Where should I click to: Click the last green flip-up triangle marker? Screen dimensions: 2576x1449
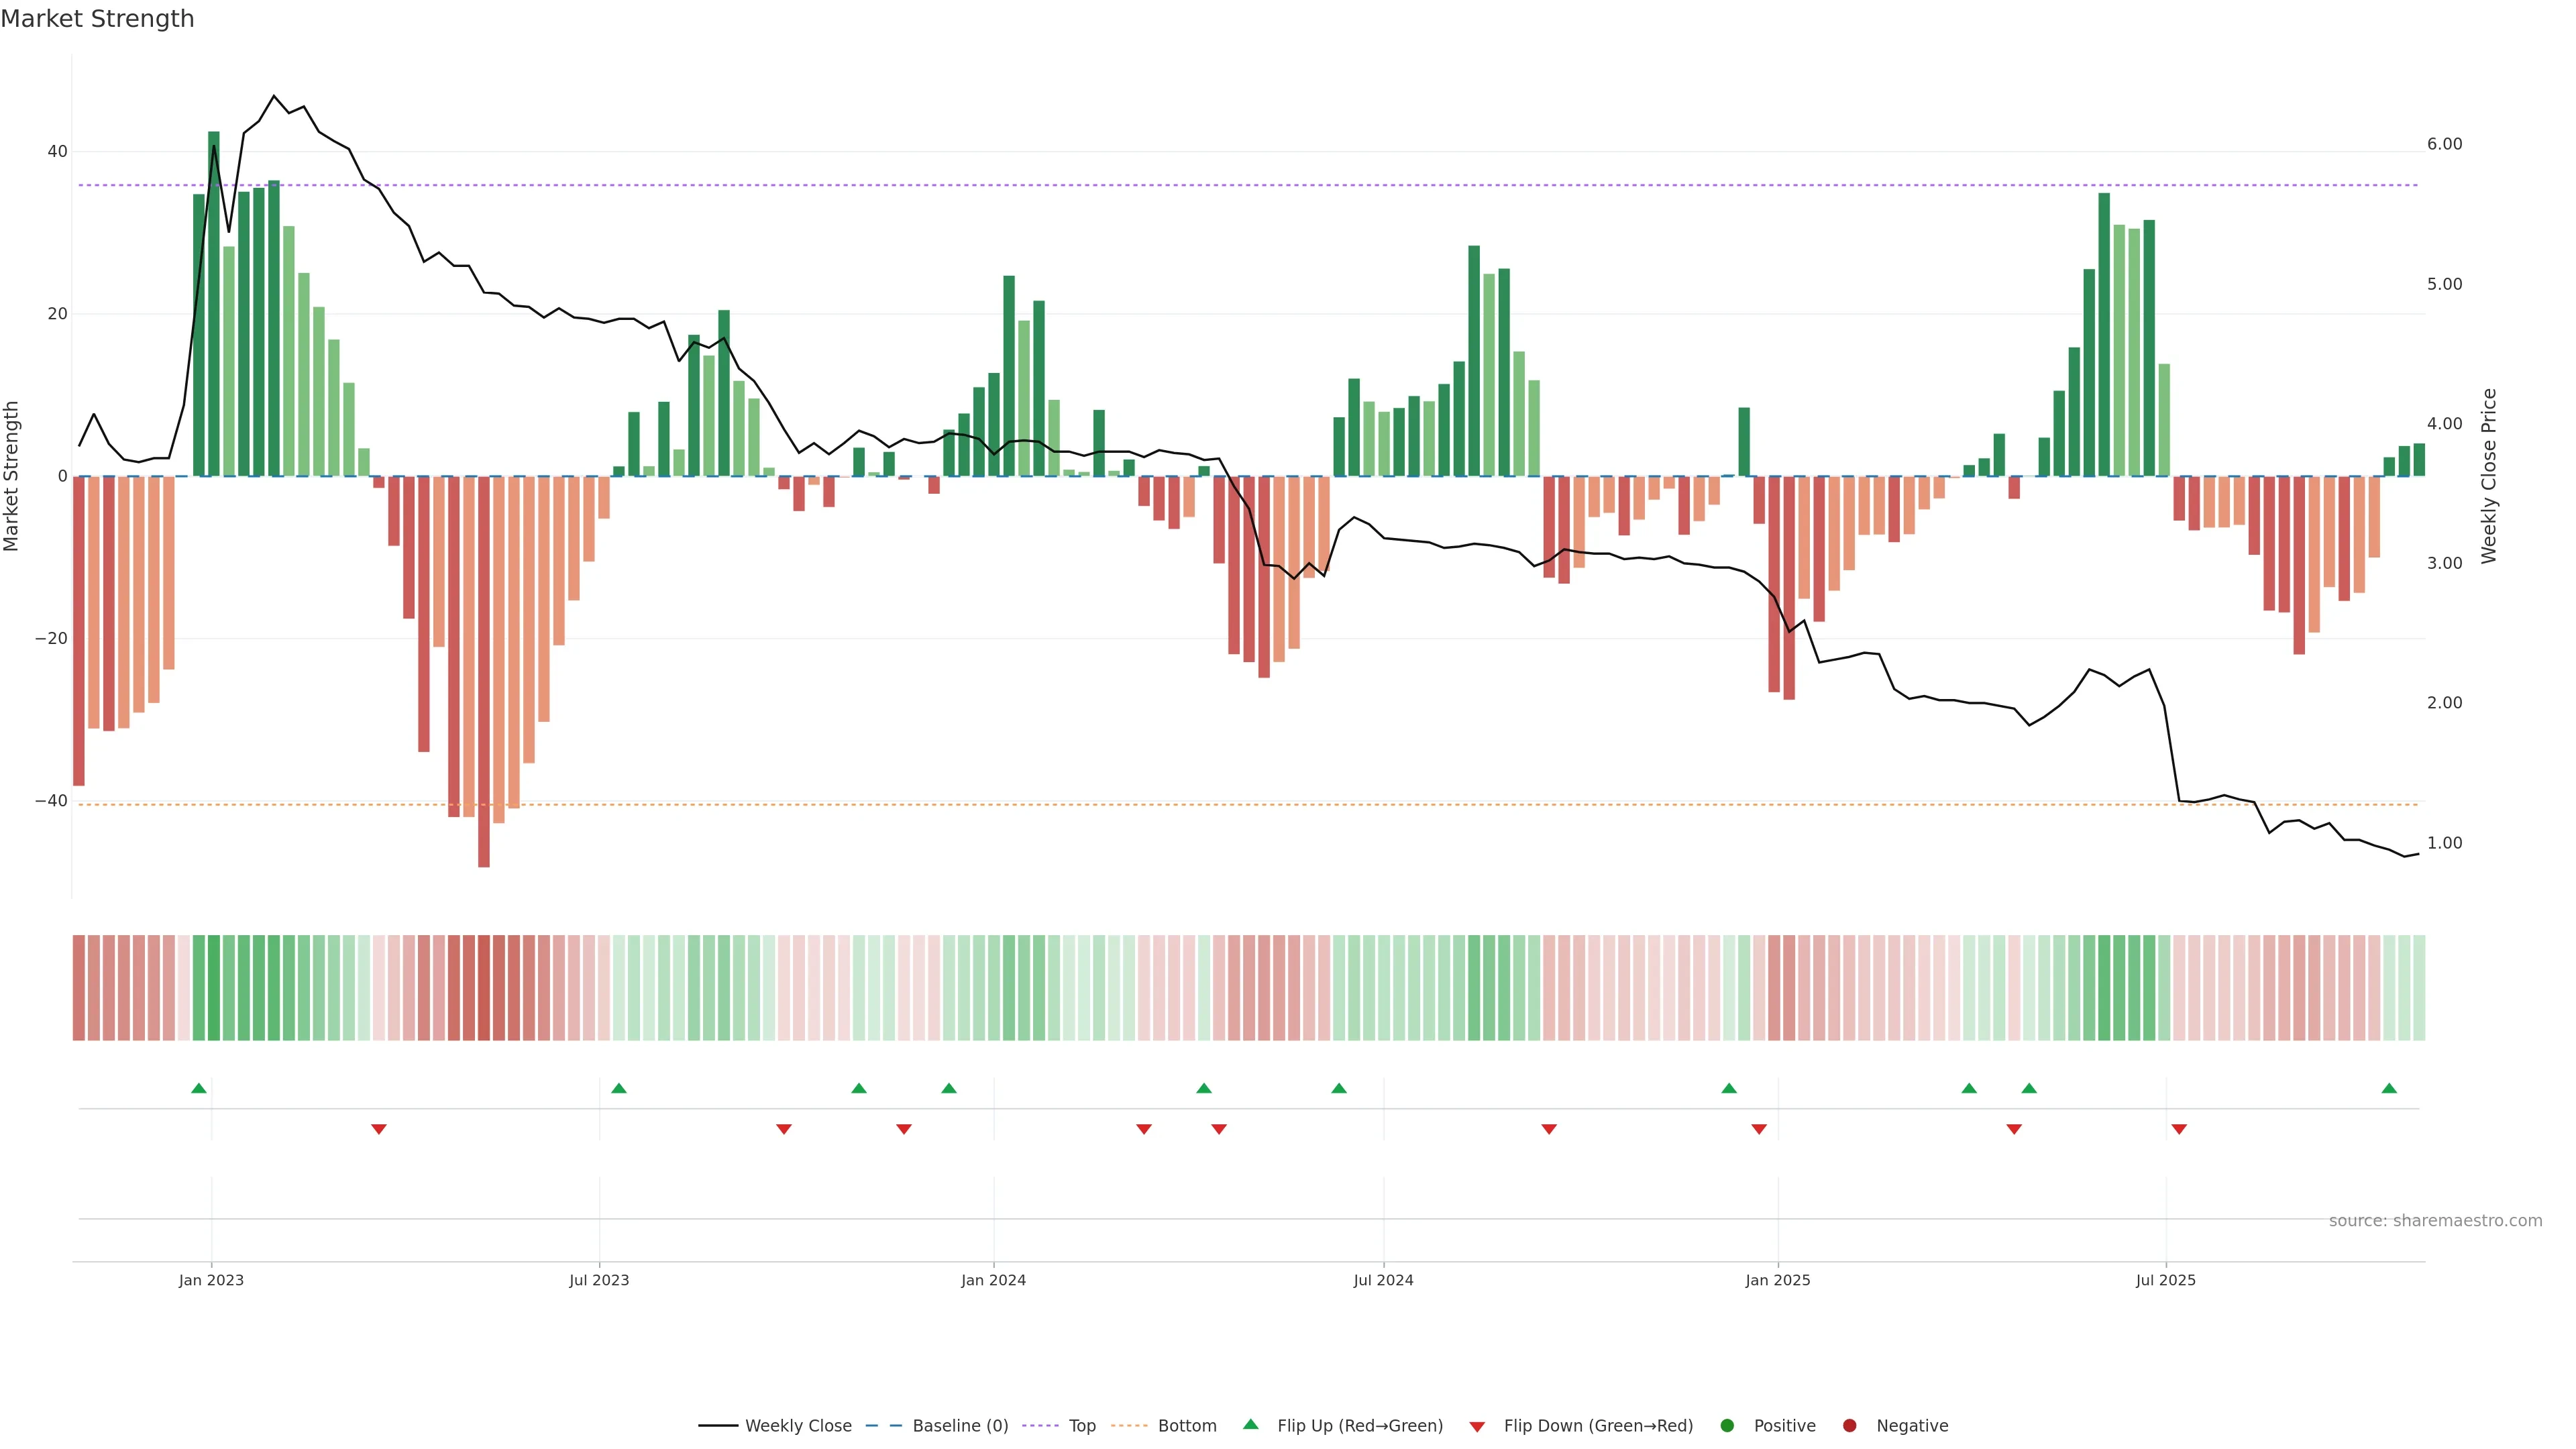[2389, 1088]
